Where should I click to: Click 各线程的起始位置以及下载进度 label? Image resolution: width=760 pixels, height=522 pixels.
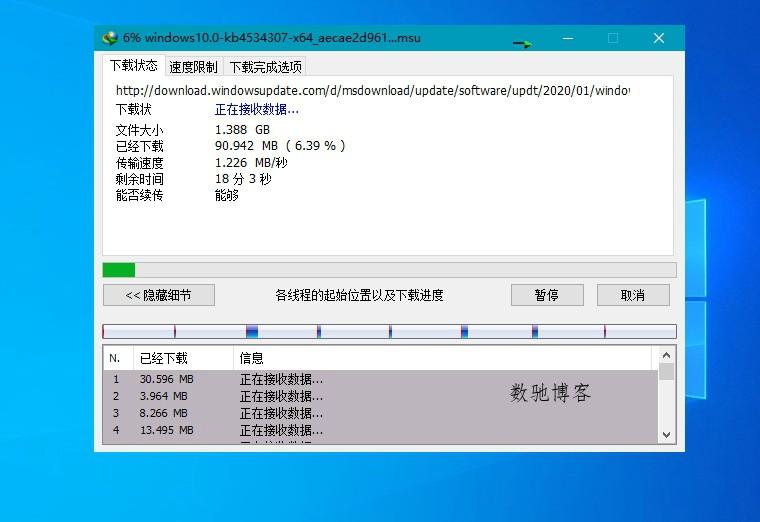click(x=359, y=295)
